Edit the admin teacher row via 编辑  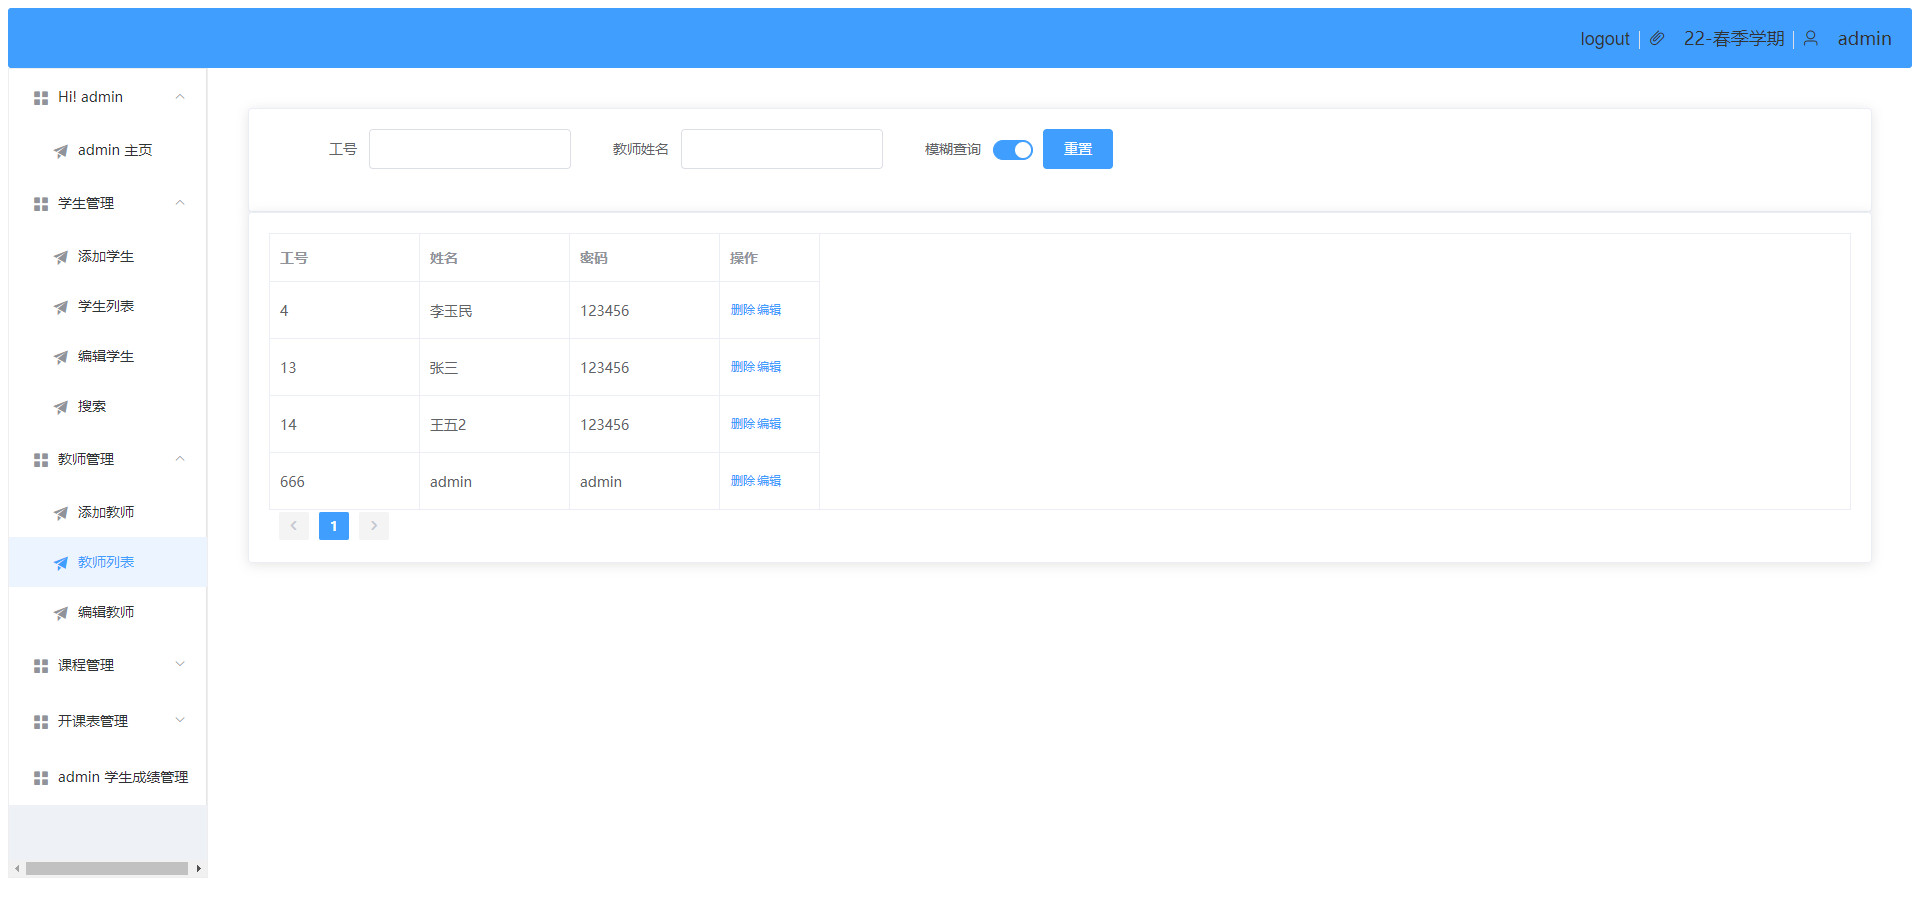(769, 481)
